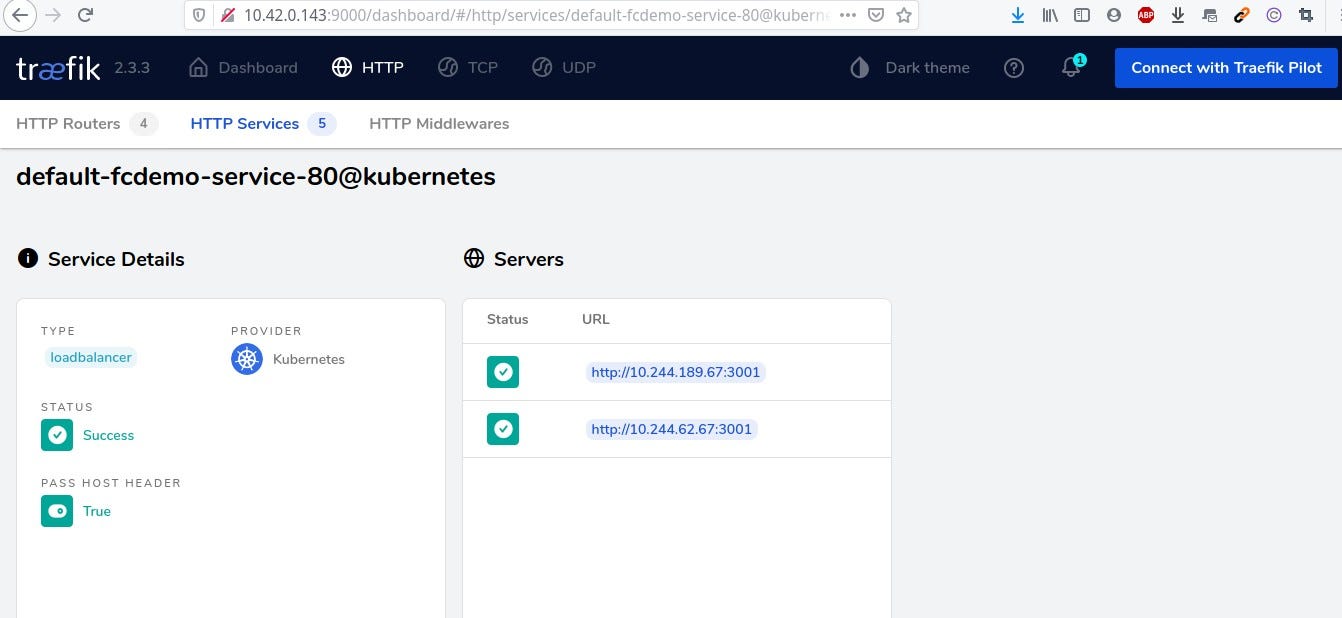Switch to the HTTP Middlewares tab
This screenshot has width=1342, height=618.
[x=439, y=124]
